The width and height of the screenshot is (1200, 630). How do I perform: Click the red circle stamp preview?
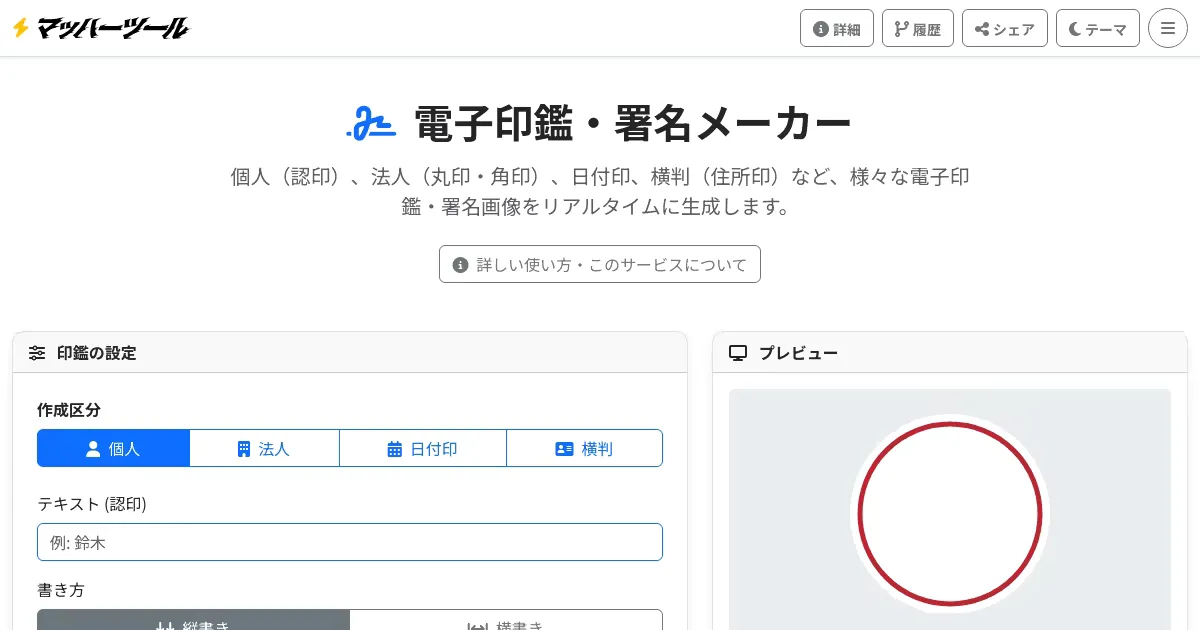point(949,514)
